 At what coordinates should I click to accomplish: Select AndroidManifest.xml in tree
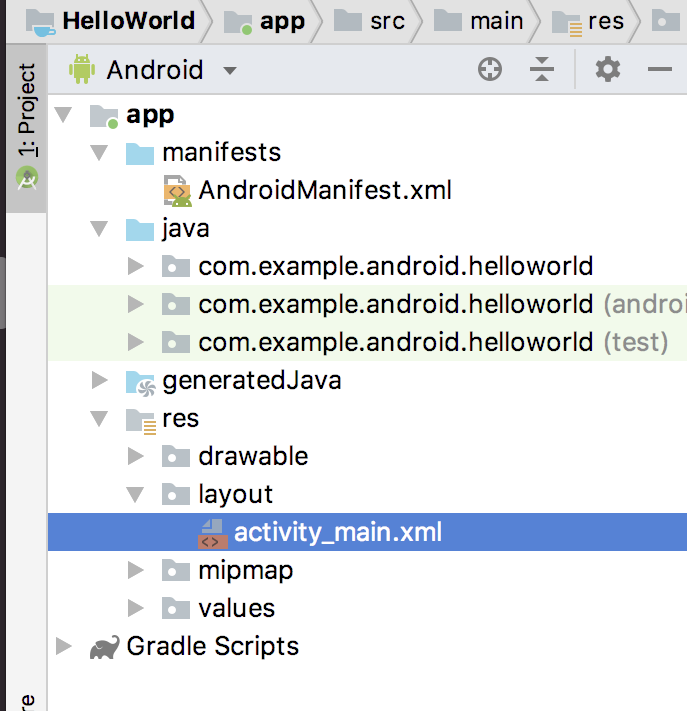325,190
